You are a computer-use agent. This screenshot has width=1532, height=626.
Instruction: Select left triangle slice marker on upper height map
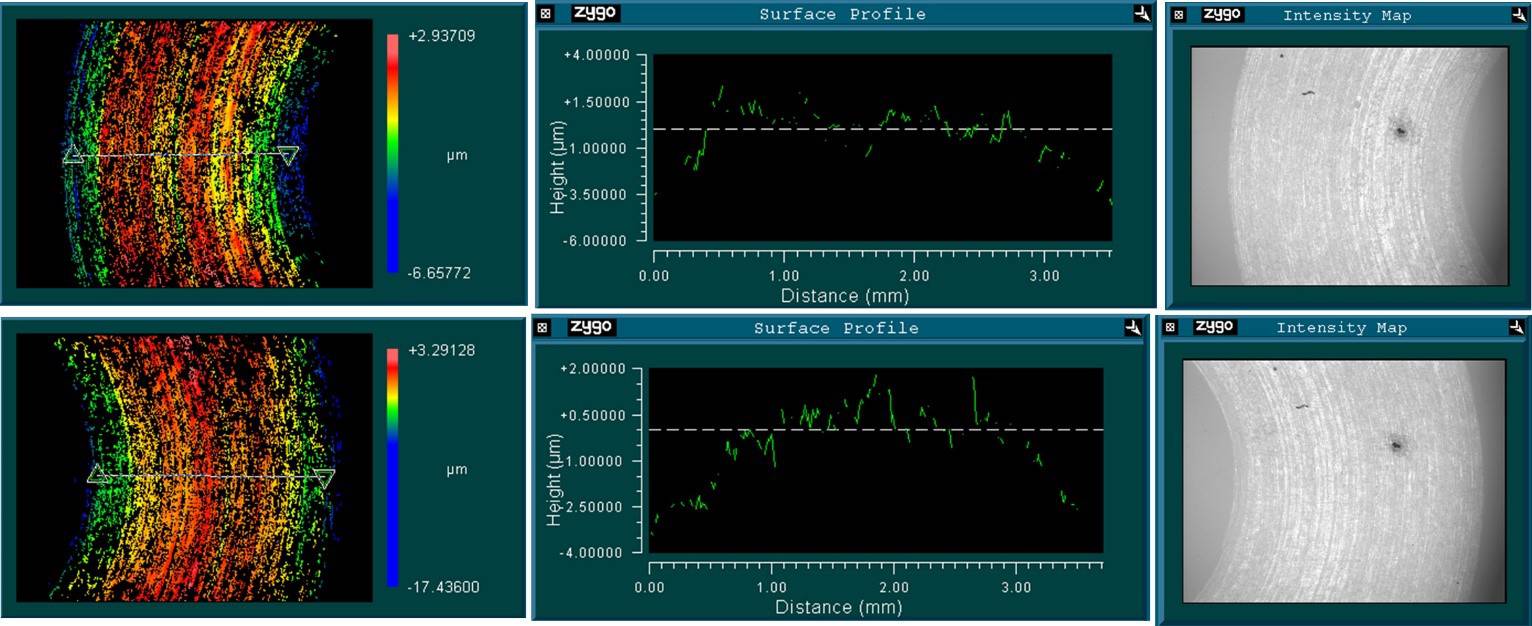click(72, 155)
